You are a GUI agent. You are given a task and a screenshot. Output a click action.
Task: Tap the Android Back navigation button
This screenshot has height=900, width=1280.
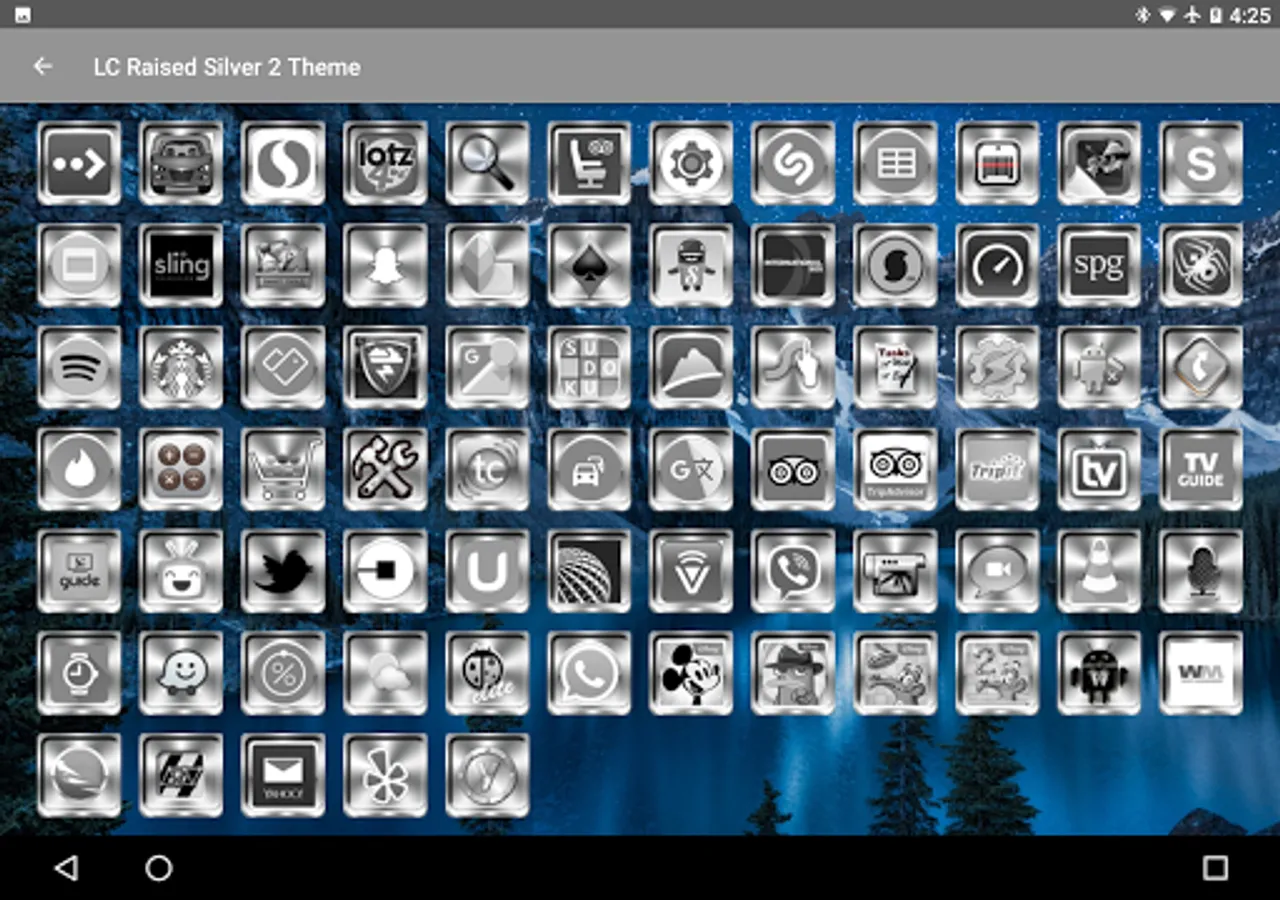pos(66,868)
